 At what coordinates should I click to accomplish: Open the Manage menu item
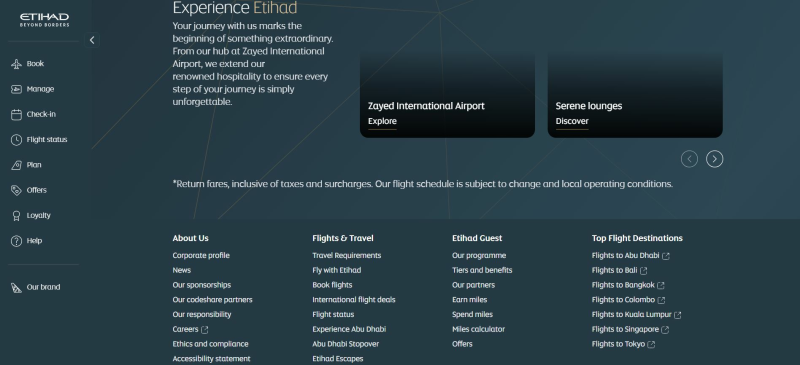click(40, 89)
